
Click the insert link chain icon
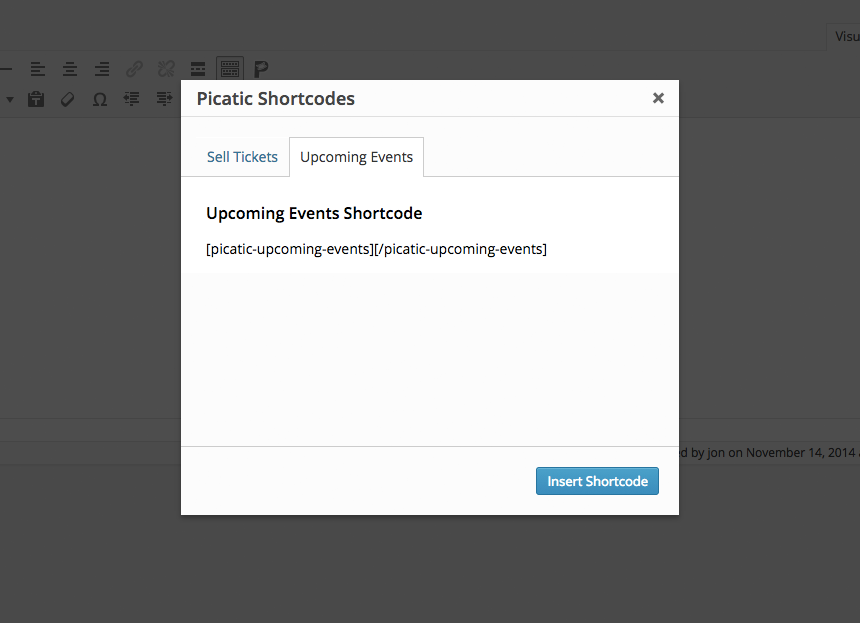[x=134, y=69]
